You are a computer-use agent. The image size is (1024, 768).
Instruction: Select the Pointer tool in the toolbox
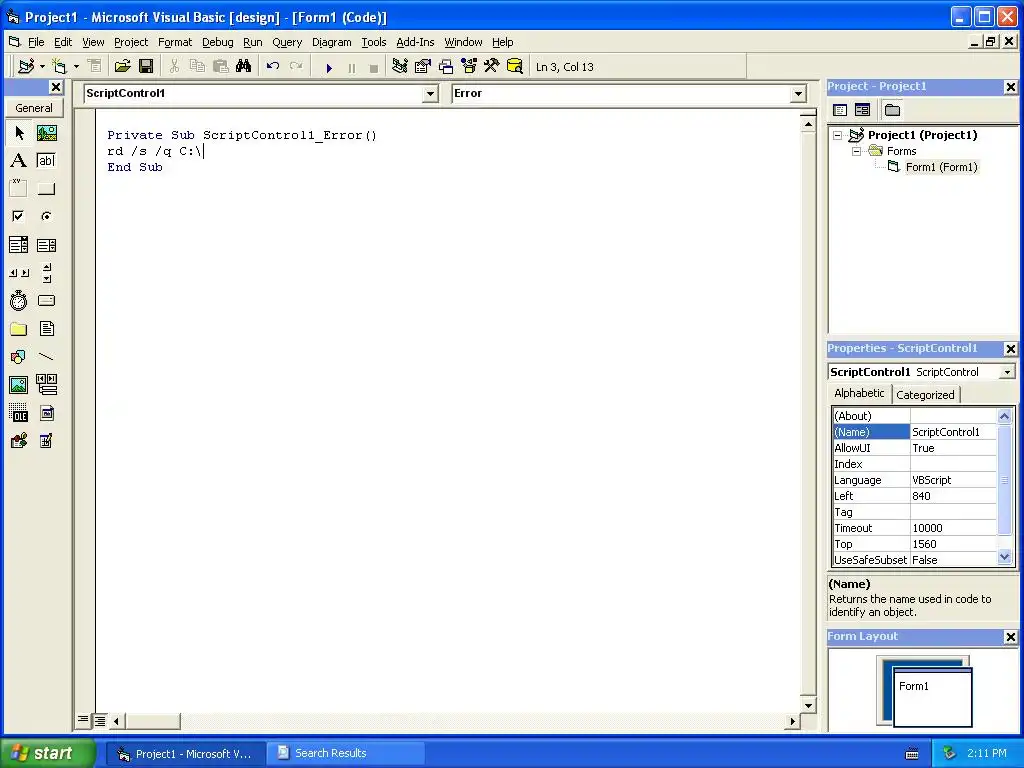point(19,133)
